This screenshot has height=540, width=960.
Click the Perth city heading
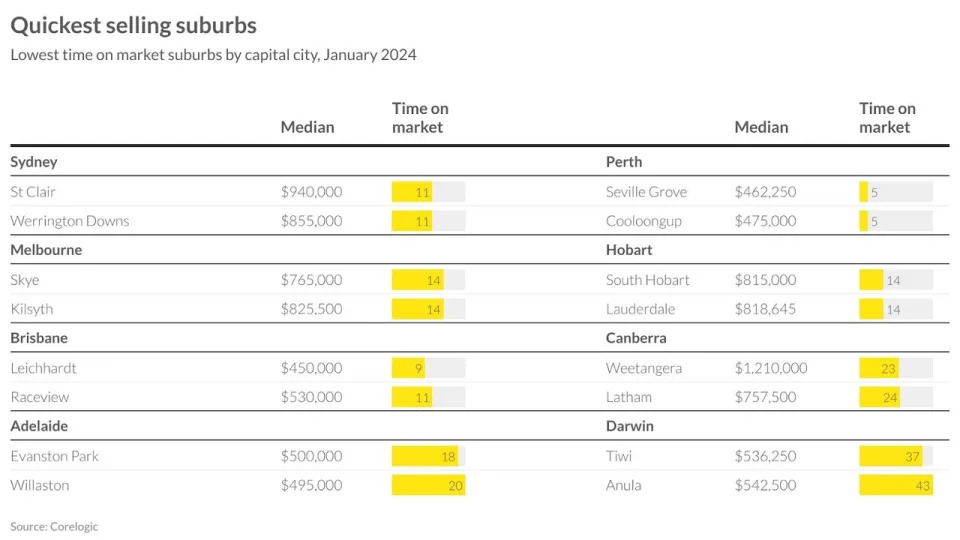[624, 162]
